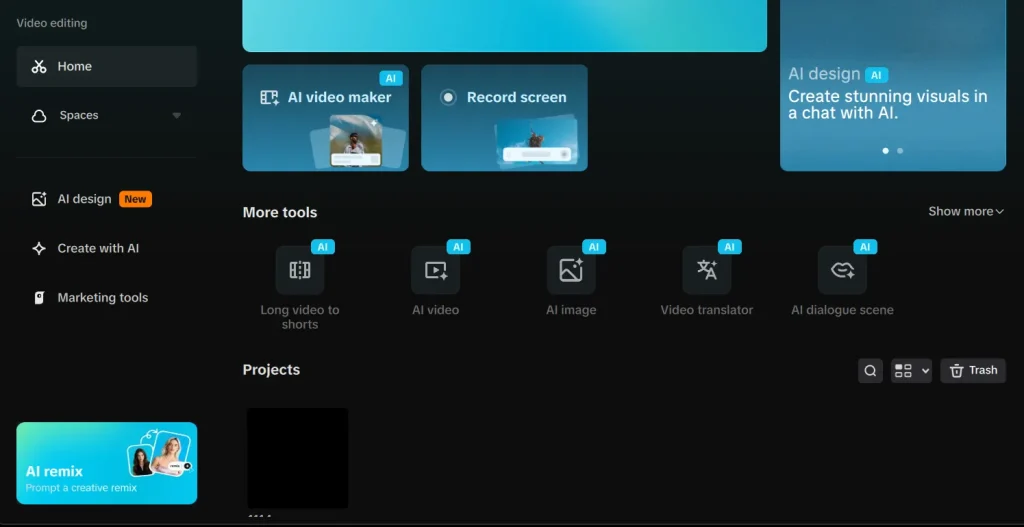
Task: Click the cloud Spaces icon
Action: (x=39, y=116)
